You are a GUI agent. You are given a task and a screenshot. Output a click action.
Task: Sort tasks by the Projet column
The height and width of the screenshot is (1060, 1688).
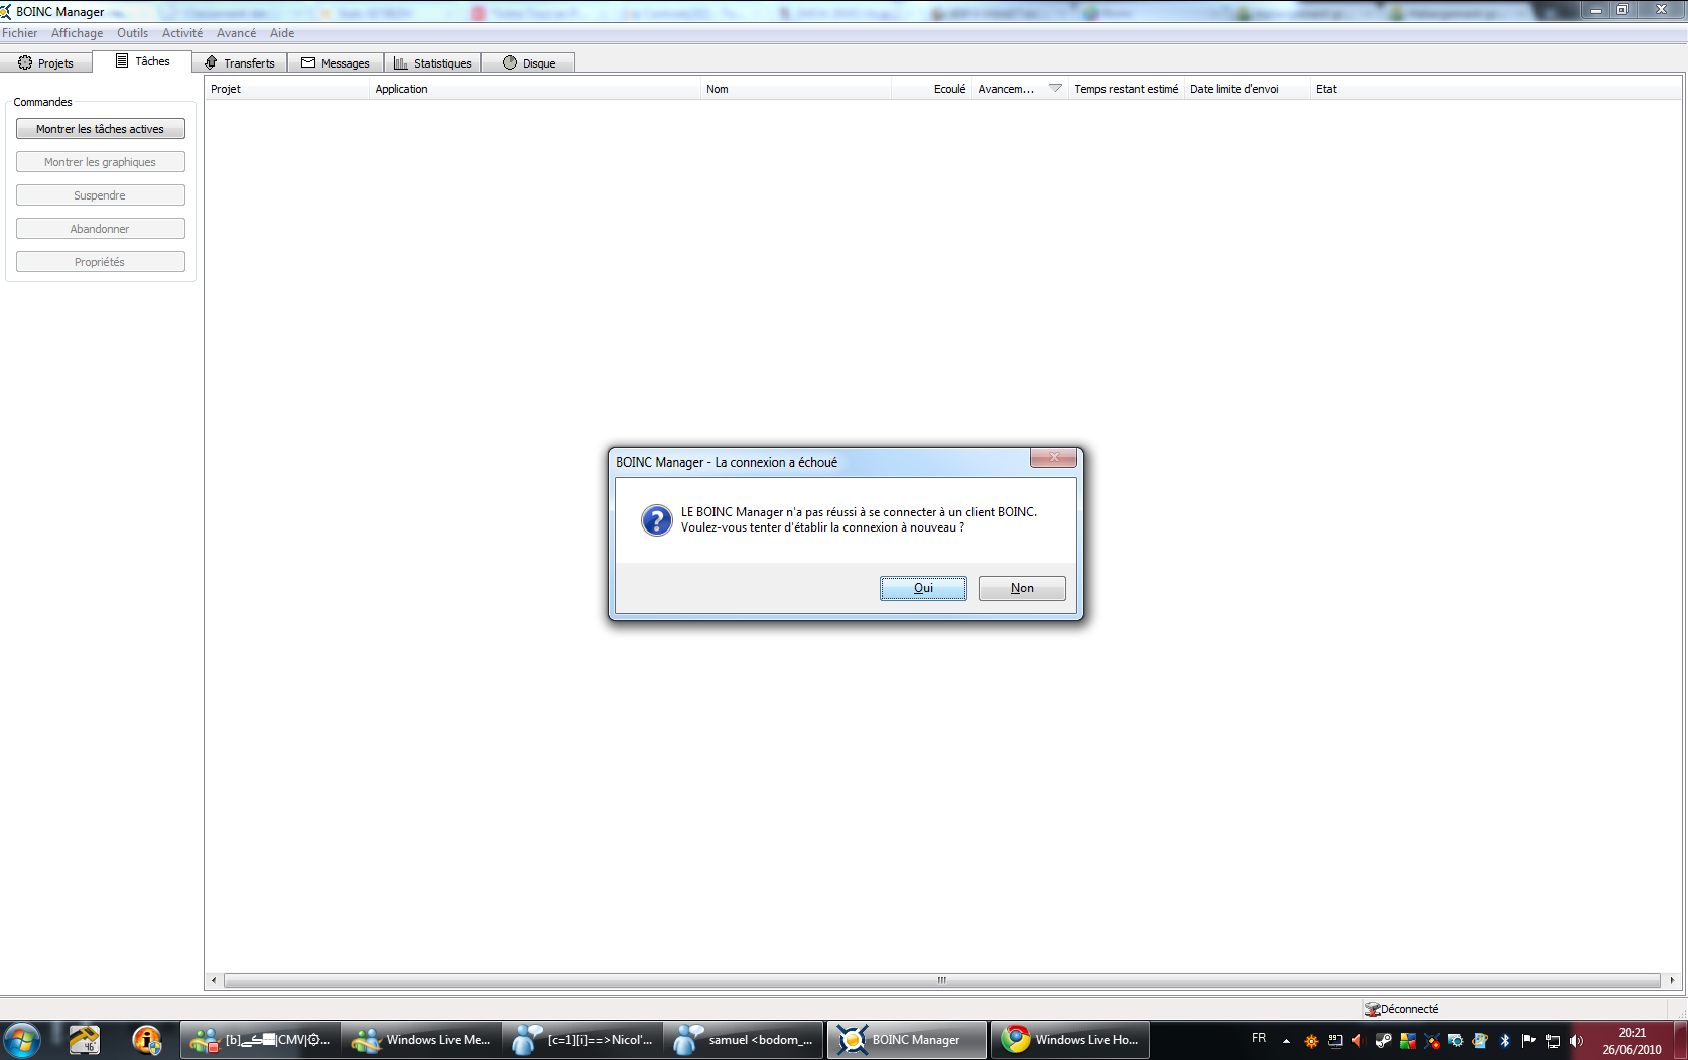(287, 89)
